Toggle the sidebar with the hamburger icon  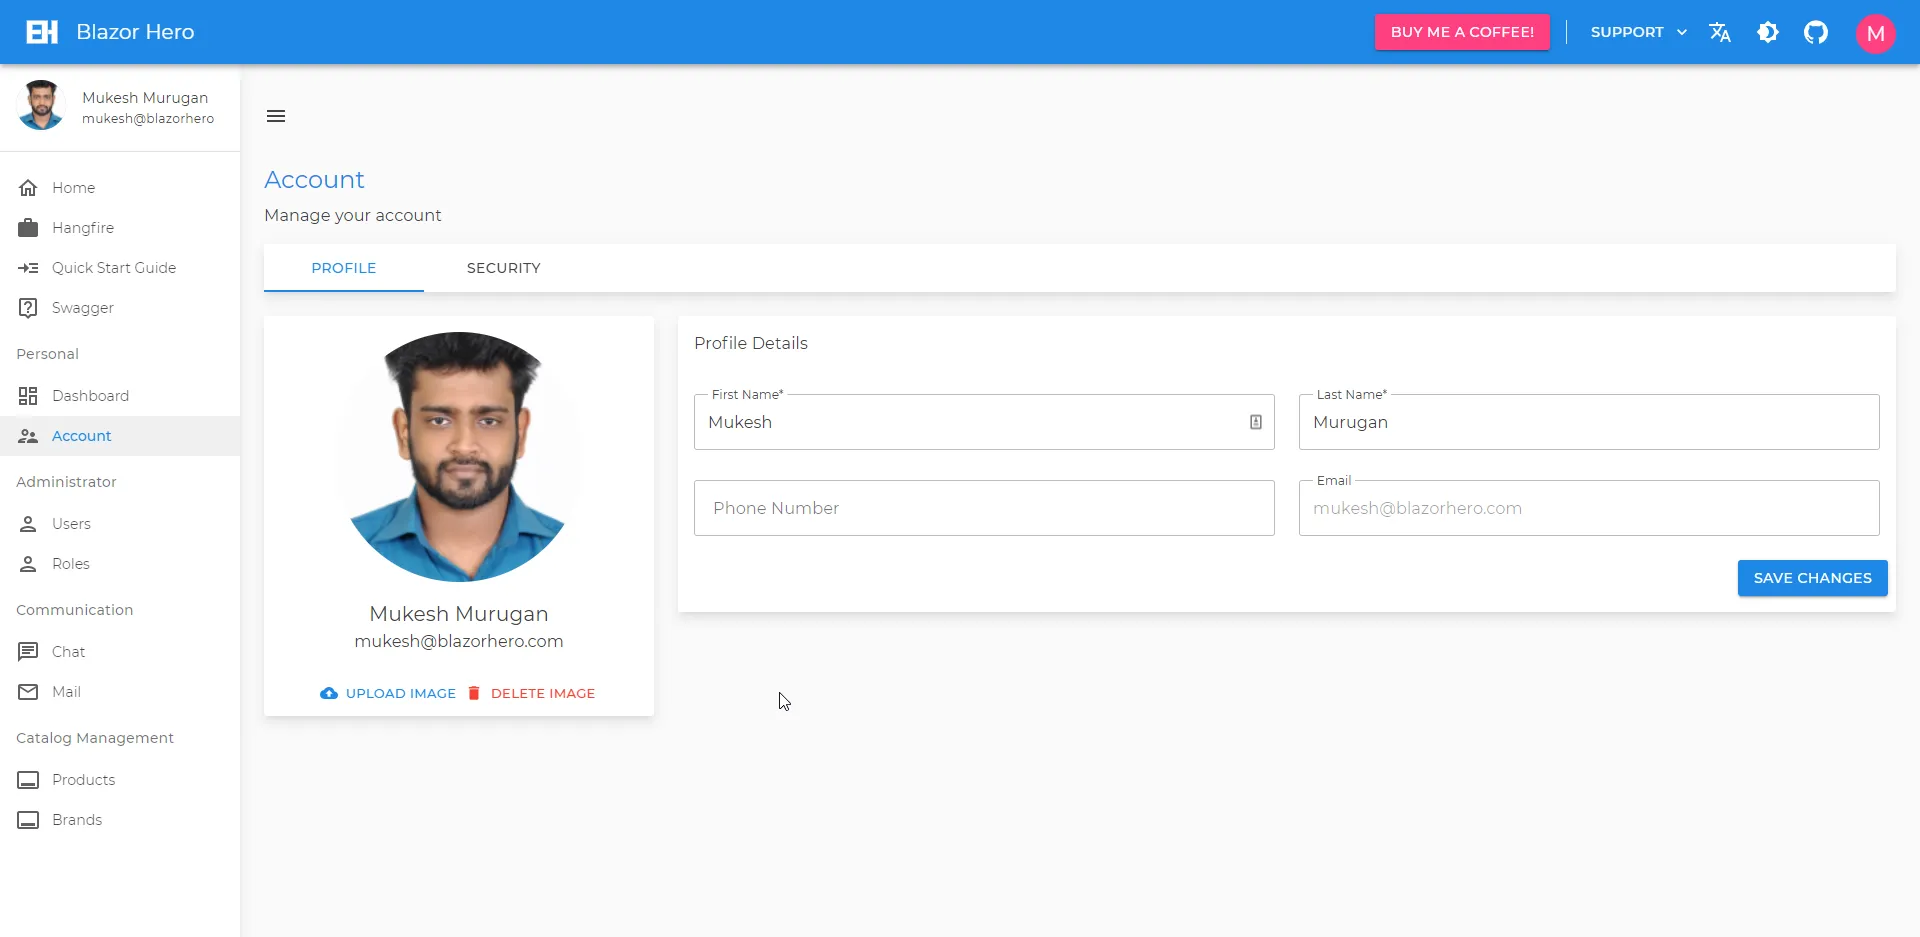click(276, 115)
